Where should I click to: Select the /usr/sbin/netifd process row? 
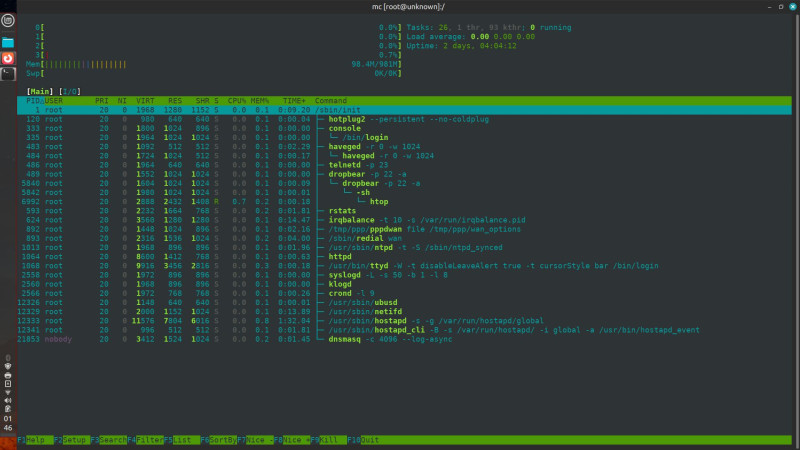404,312
